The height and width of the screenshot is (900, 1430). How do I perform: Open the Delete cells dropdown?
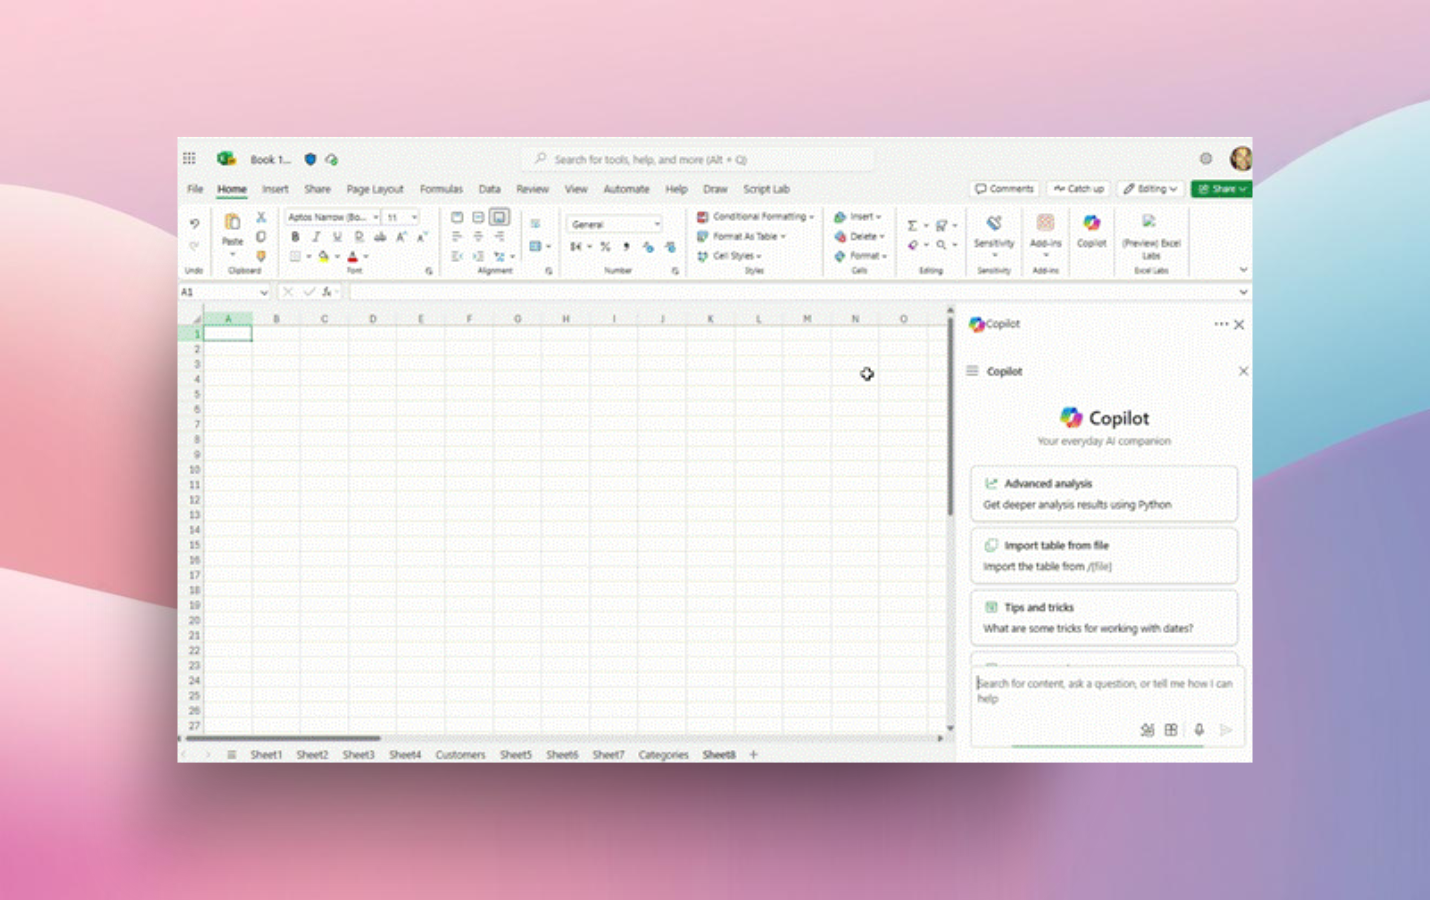click(860, 237)
